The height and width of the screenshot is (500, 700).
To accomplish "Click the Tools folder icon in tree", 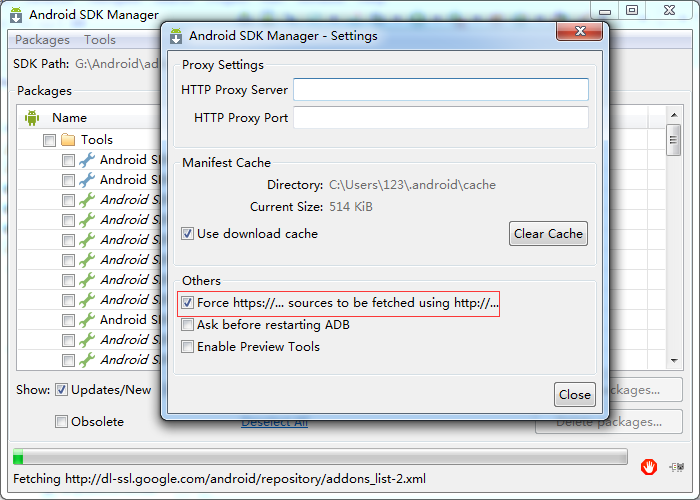I will pyautogui.click(x=68, y=140).
